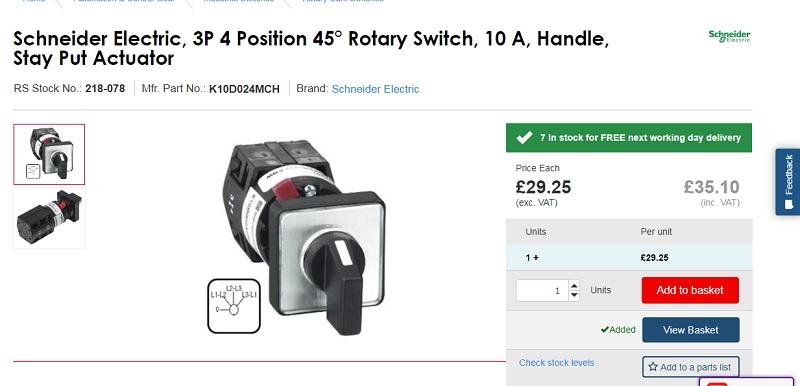Click the Units quantity input field
The width and height of the screenshot is (800, 386).
(x=542, y=291)
